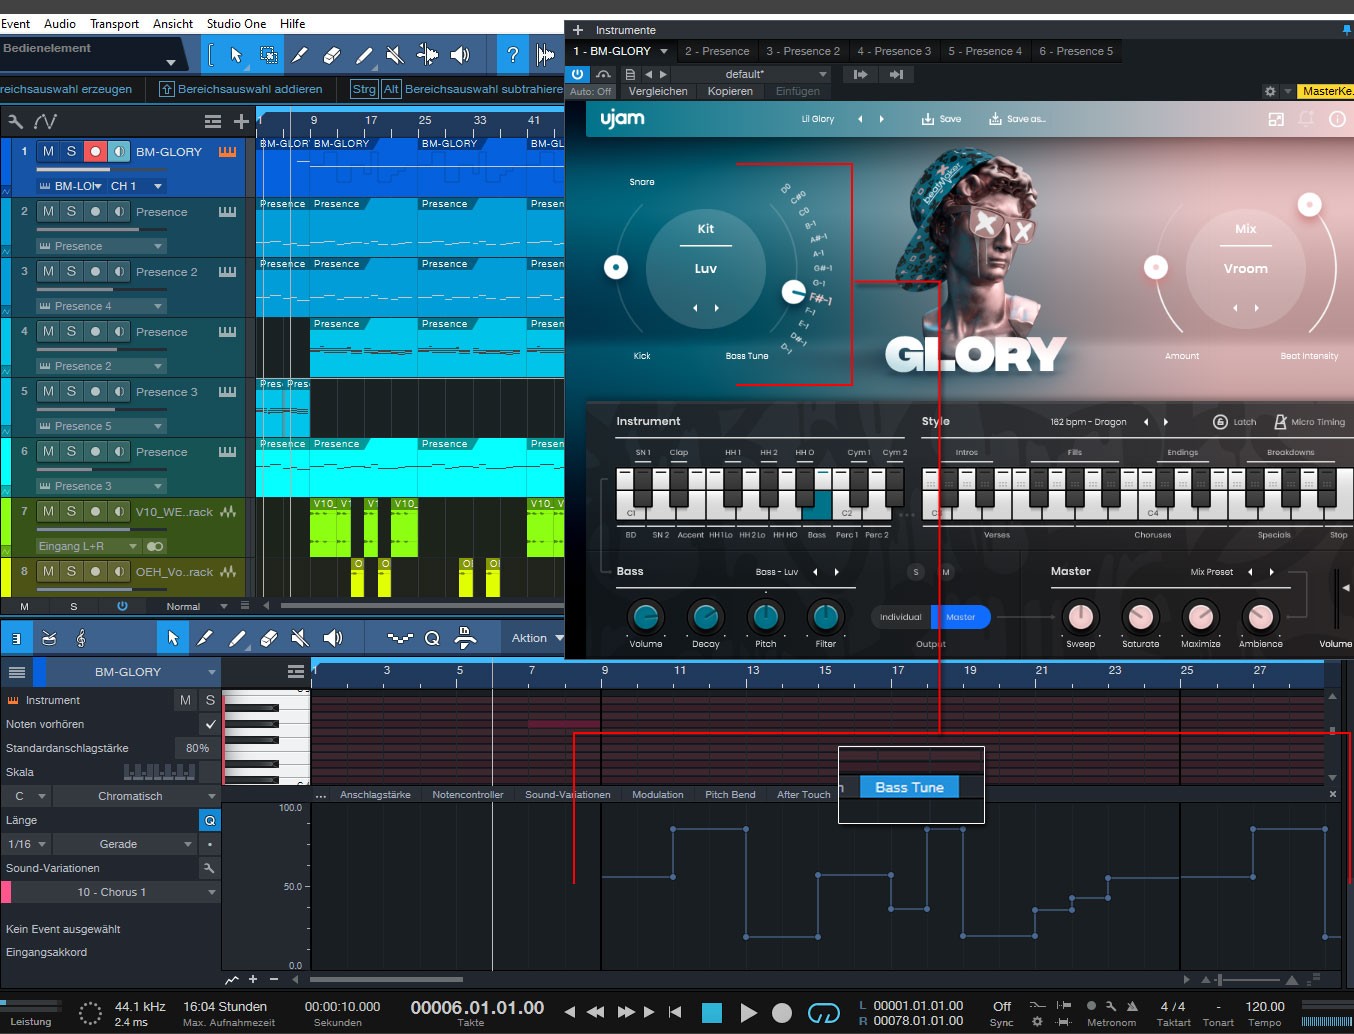Screen dimensions: 1354x1034
Task: Open plugin settings gear icon
Action: [1270, 91]
